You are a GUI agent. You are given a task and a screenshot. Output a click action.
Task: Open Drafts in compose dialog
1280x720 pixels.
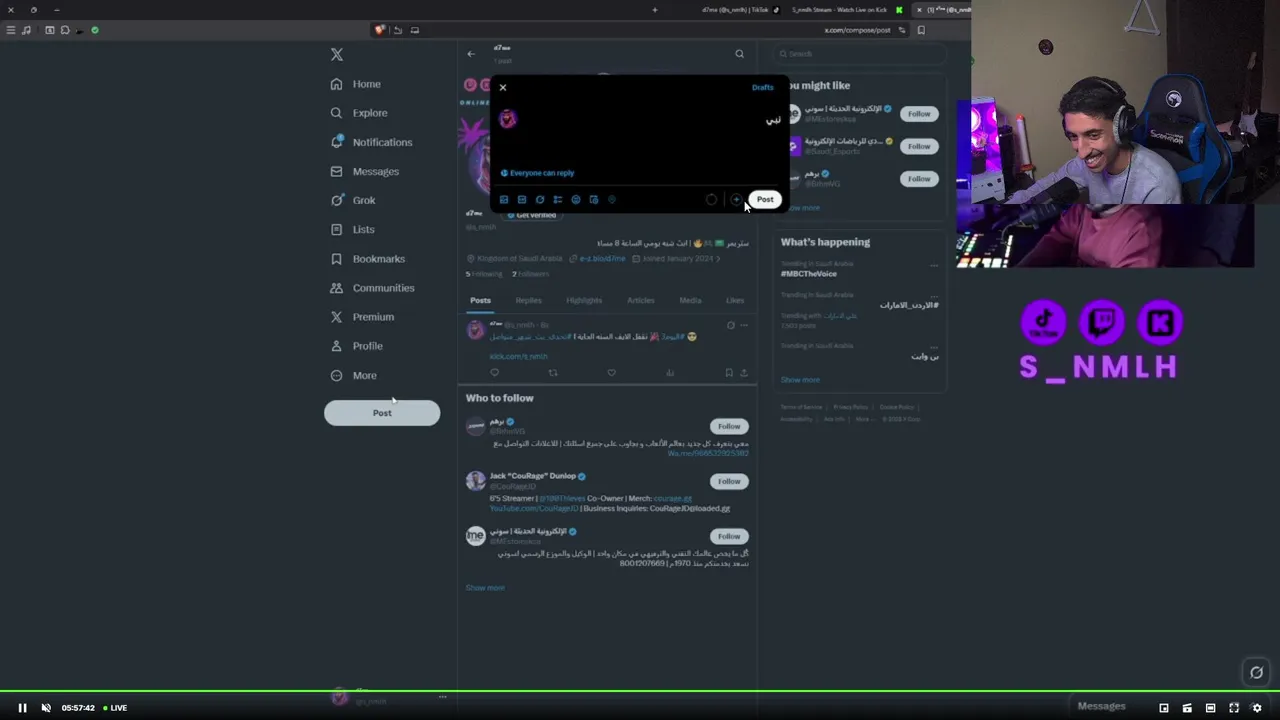click(x=762, y=87)
